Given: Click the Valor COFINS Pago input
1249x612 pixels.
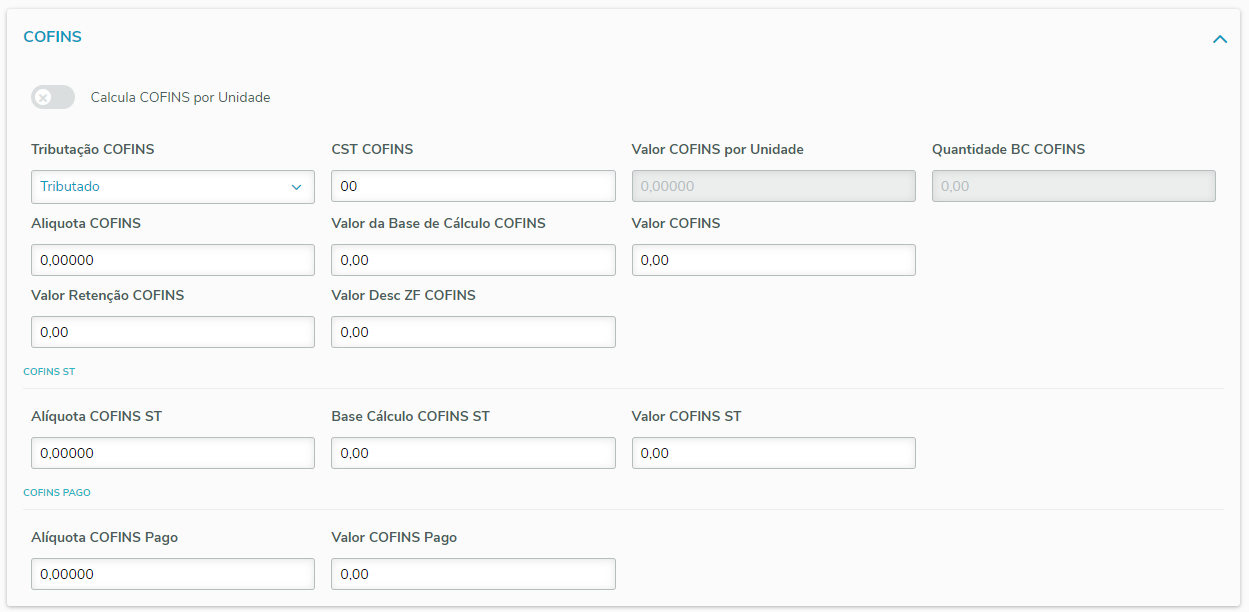Looking at the screenshot, I should [x=473, y=574].
